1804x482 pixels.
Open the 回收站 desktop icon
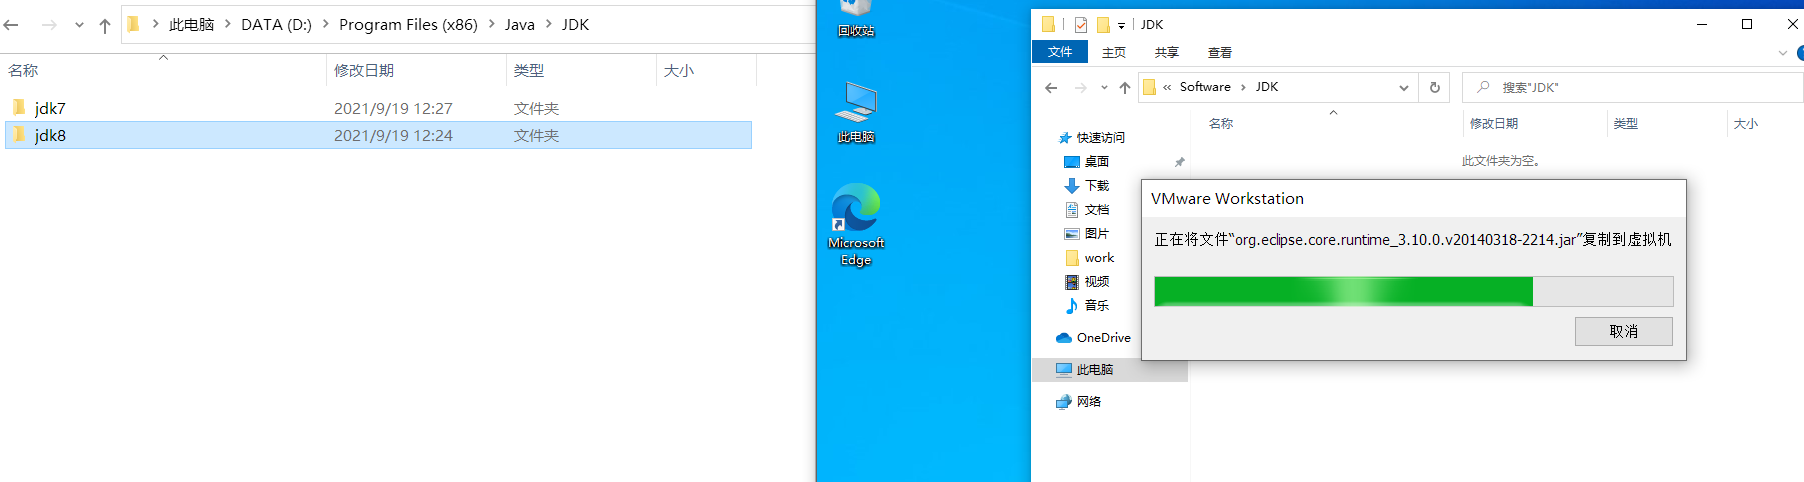pyautogui.click(x=856, y=19)
